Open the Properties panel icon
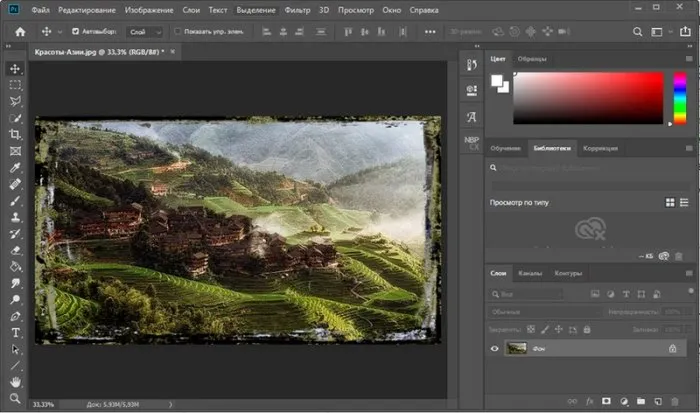The width and height of the screenshot is (700, 413). (x=471, y=90)
